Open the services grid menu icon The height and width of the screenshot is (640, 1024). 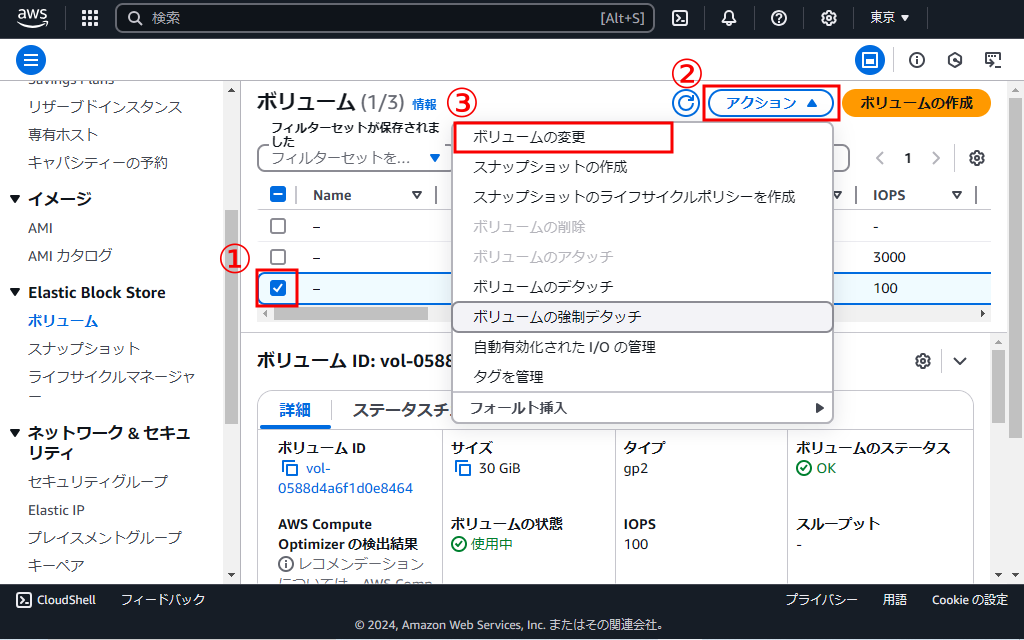pos(90,18)
